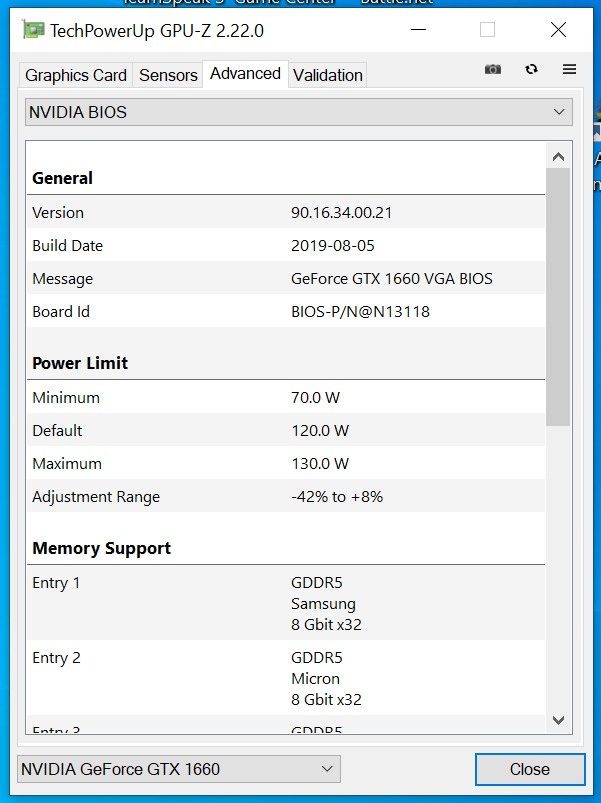Viewport: 601px width, 803px height.
Task: Click the Build Date row
Action: tap(286, 245)
